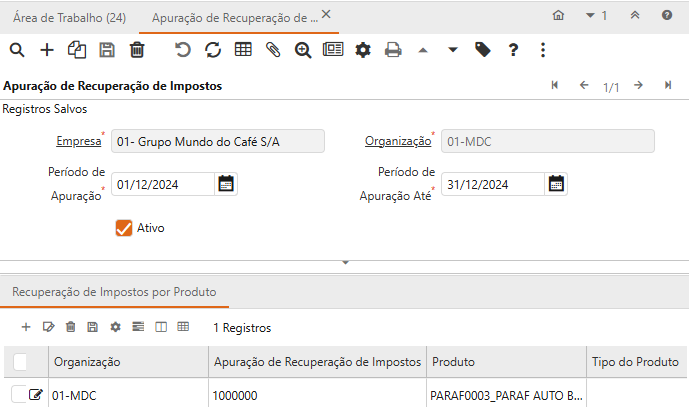Tick the select-all checkbox in grid header
The width and height of the screenshot is (689, 414).
pos(20,361)
